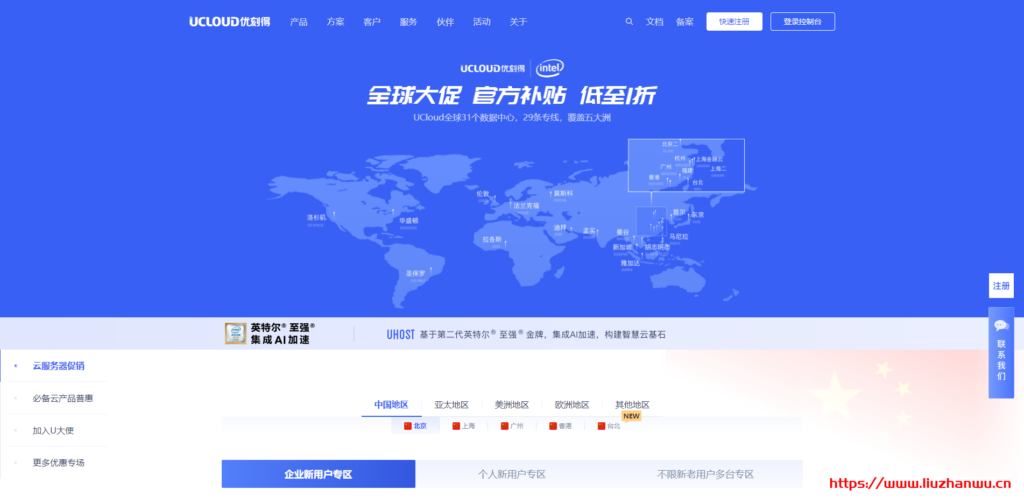Click the 华盛顿 label on the map
Image resolution: width=1024 pixels, height=504 pixels.
[408, 221]
